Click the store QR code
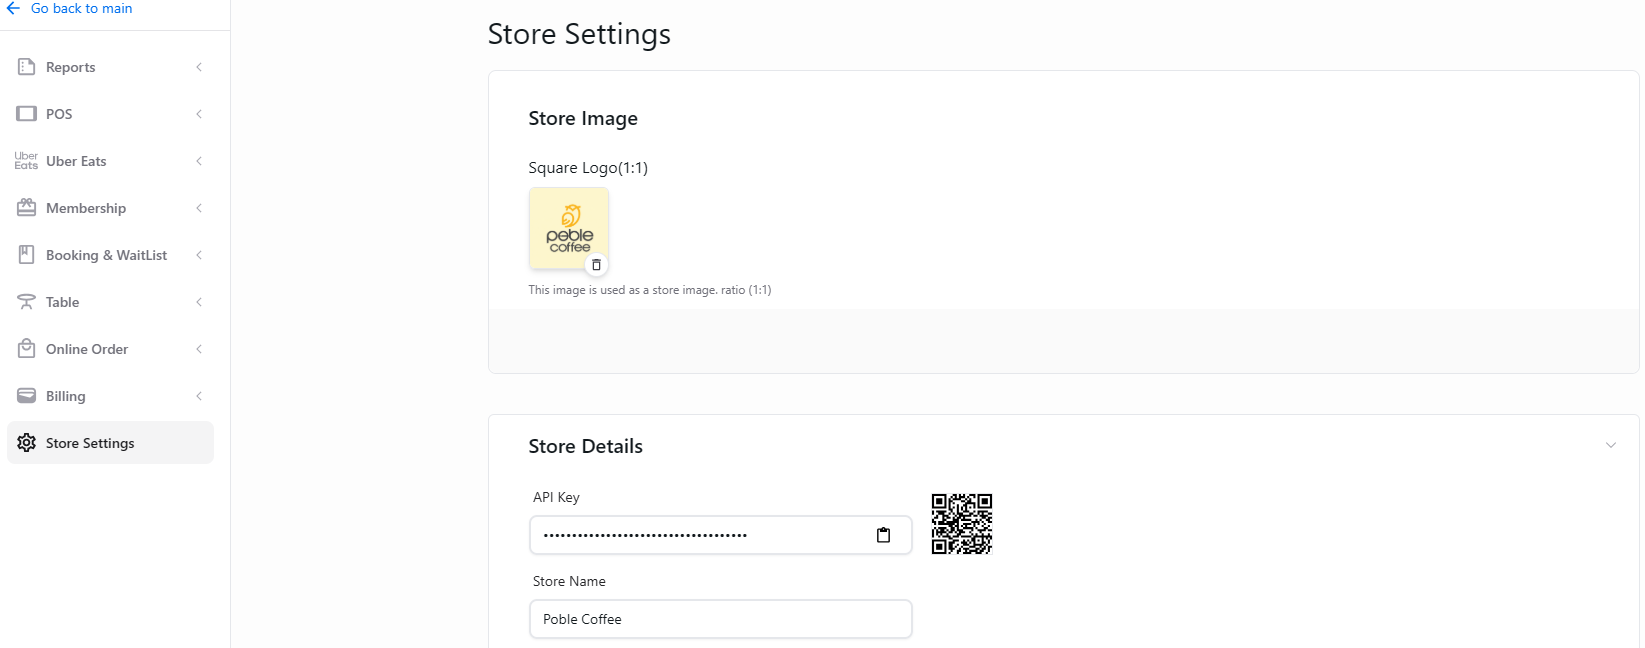Screen dimensions: 1645x648 click(x=962, y=523)
